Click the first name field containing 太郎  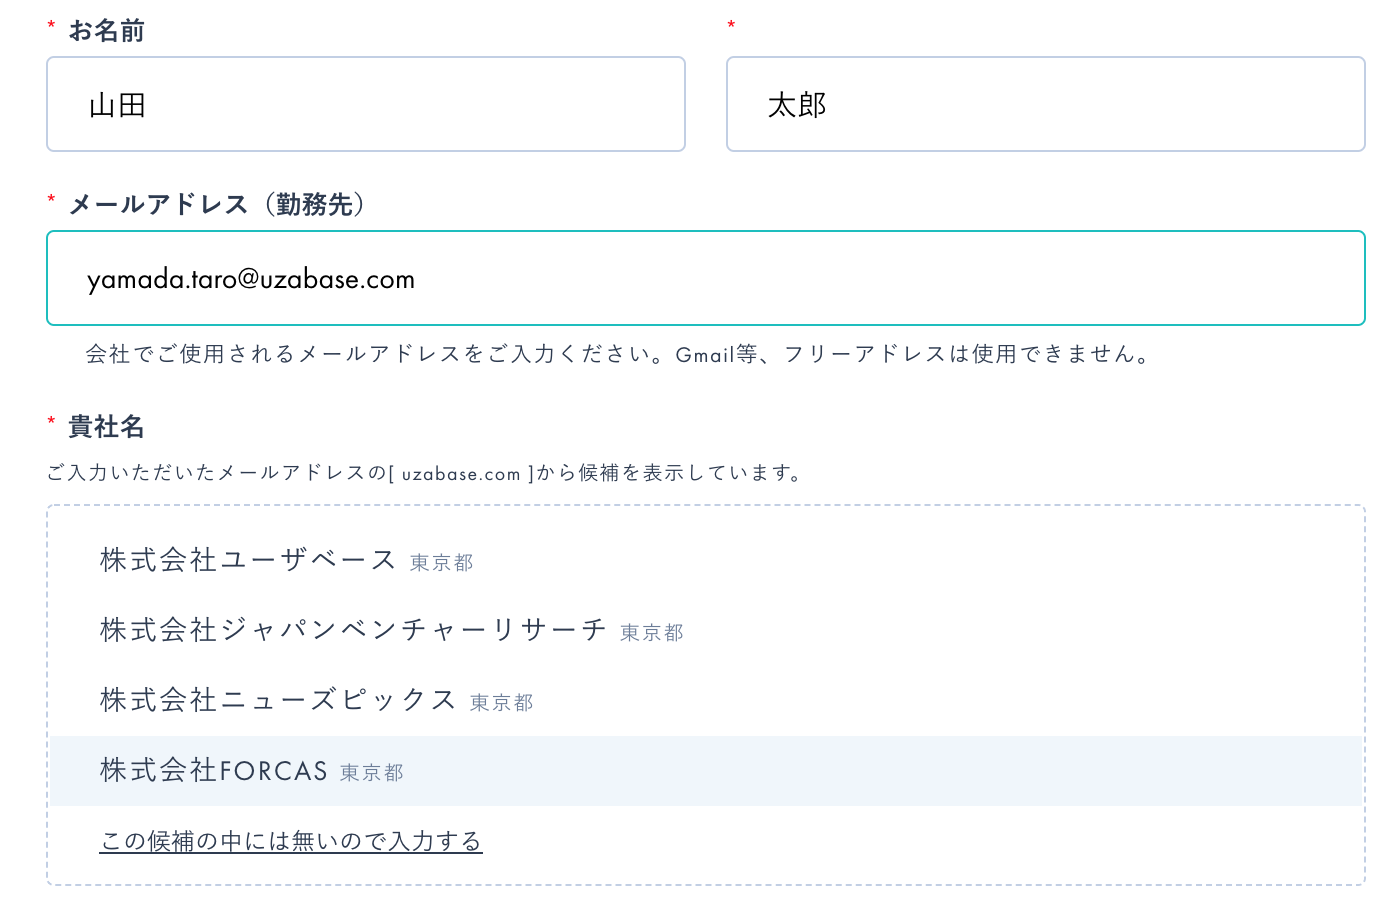click(x=1045, y=104)
